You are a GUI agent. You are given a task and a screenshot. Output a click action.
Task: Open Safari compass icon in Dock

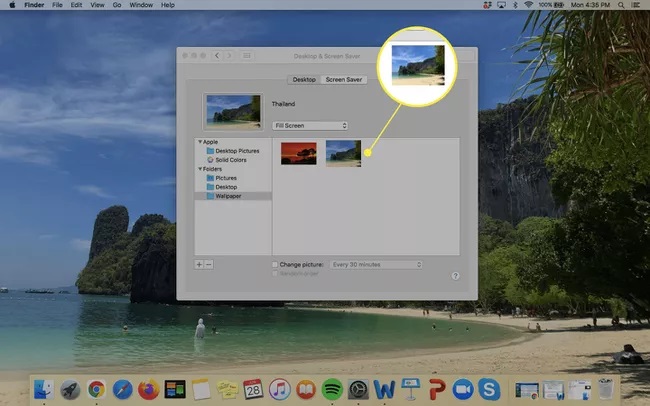122,390
